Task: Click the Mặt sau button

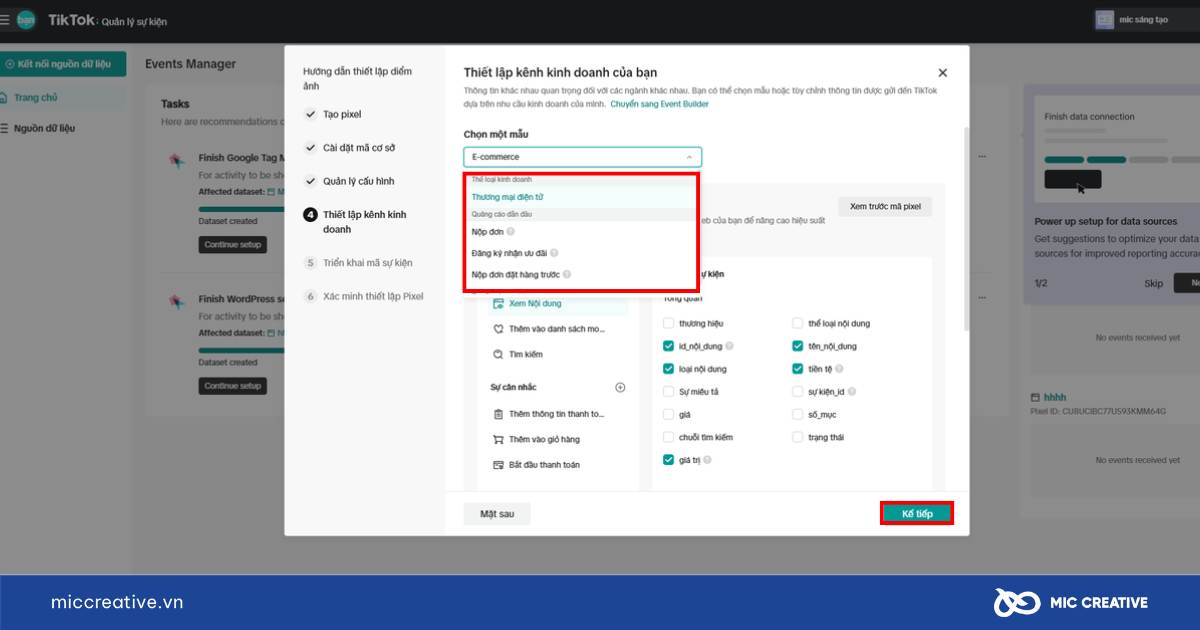Action: [x=497, y=513]
